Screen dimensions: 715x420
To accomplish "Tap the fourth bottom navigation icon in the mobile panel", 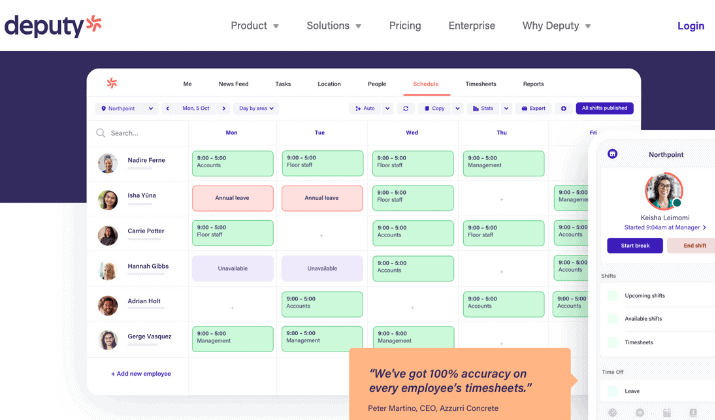I will coord(693,413).
